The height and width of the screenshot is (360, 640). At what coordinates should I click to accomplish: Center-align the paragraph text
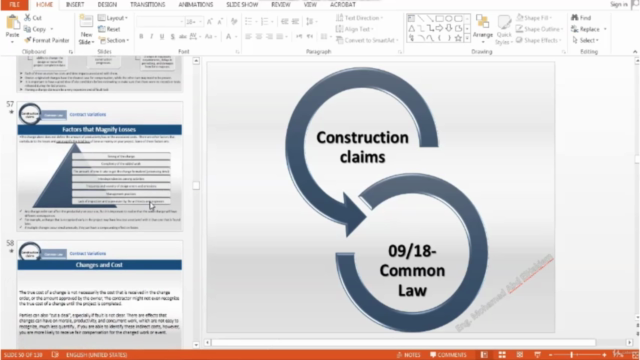259,36
